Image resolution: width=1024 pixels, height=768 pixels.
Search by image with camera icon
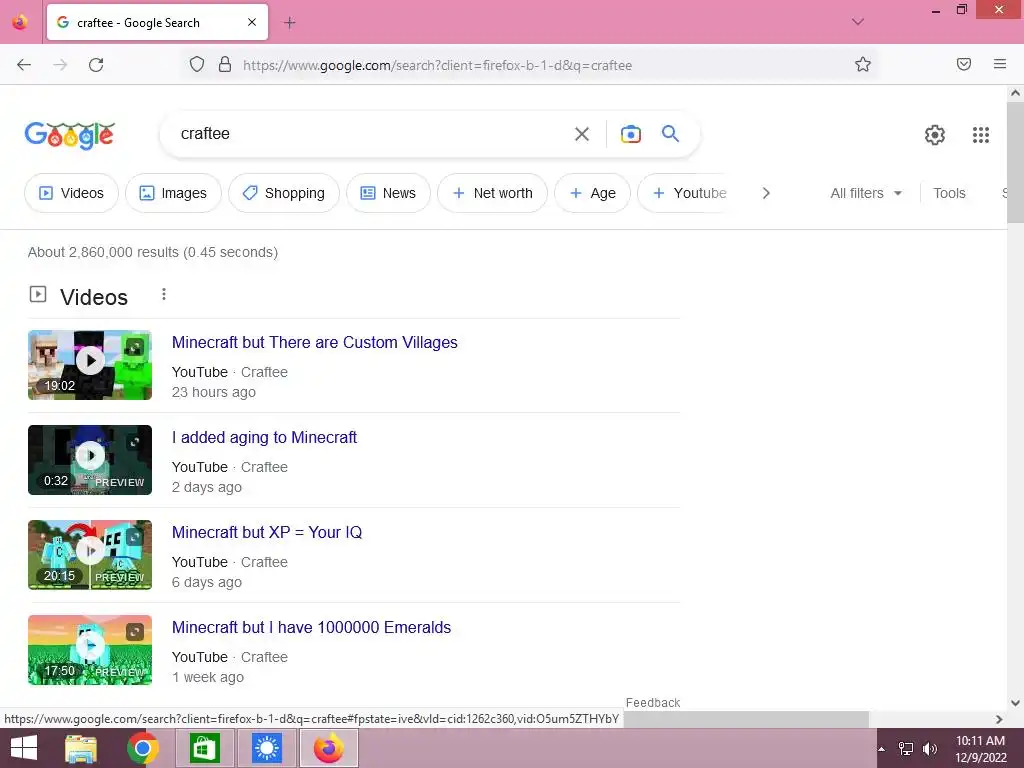(x=630, y=134)
